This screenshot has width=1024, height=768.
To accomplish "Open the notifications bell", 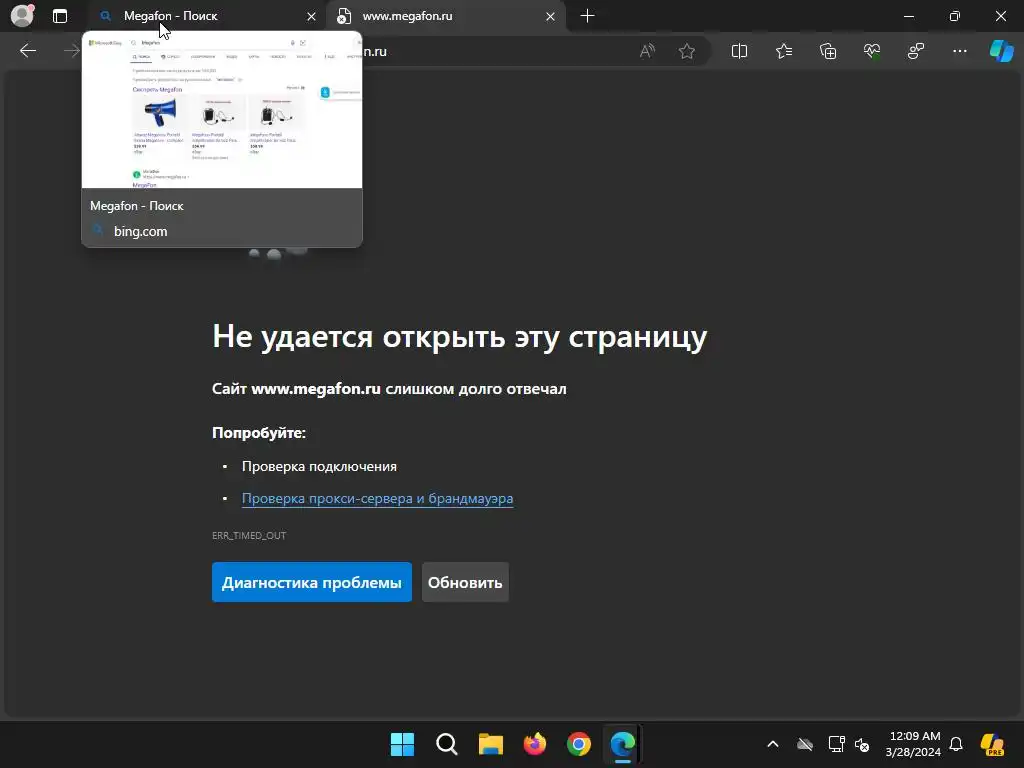I will point(956,744).
